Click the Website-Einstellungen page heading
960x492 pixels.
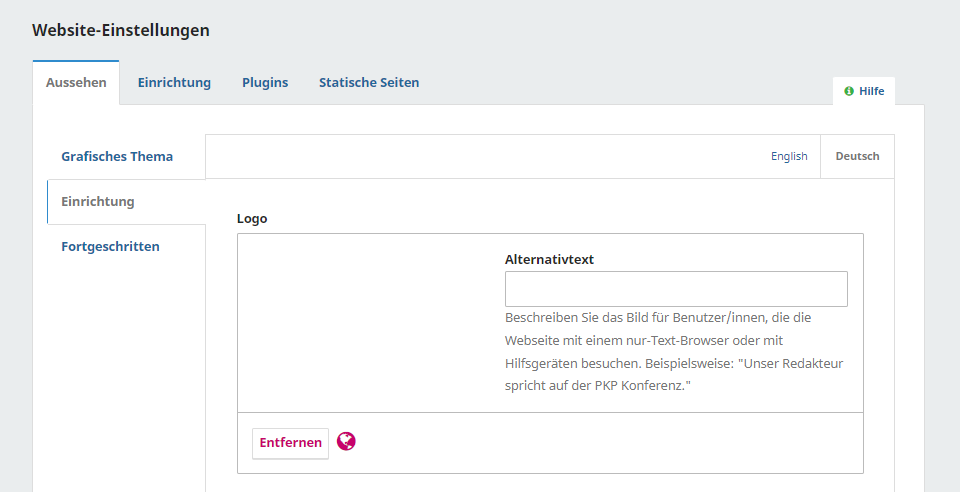click(x=121, y=30)
